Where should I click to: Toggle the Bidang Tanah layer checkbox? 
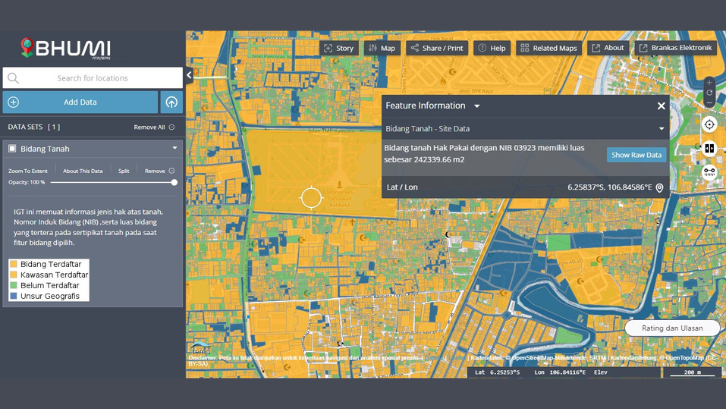[x=13, y=149]
